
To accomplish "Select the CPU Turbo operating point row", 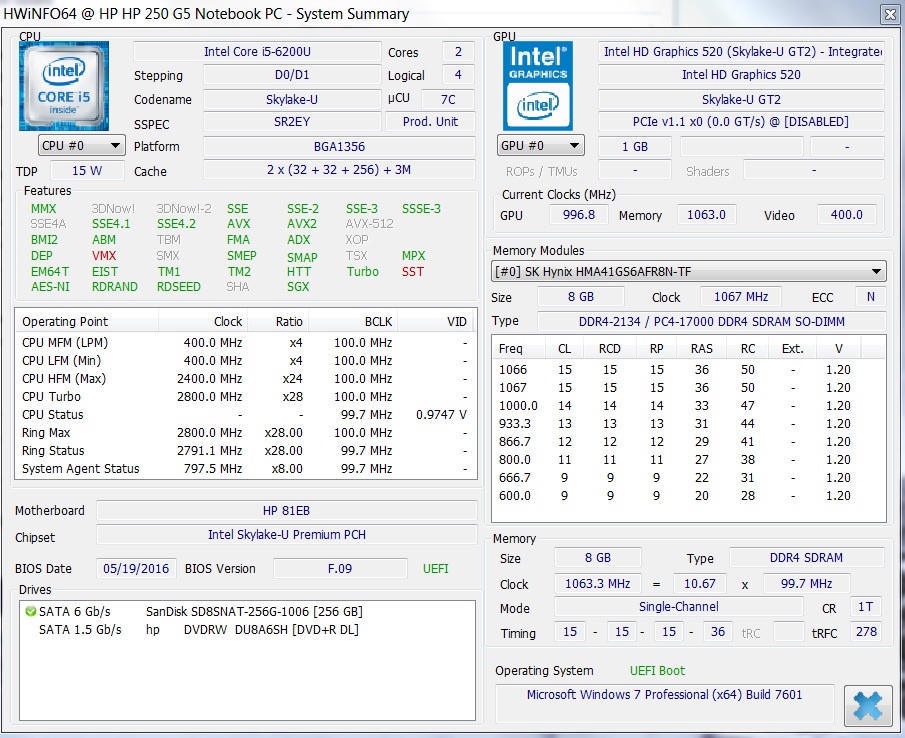I will pos(246,397).
